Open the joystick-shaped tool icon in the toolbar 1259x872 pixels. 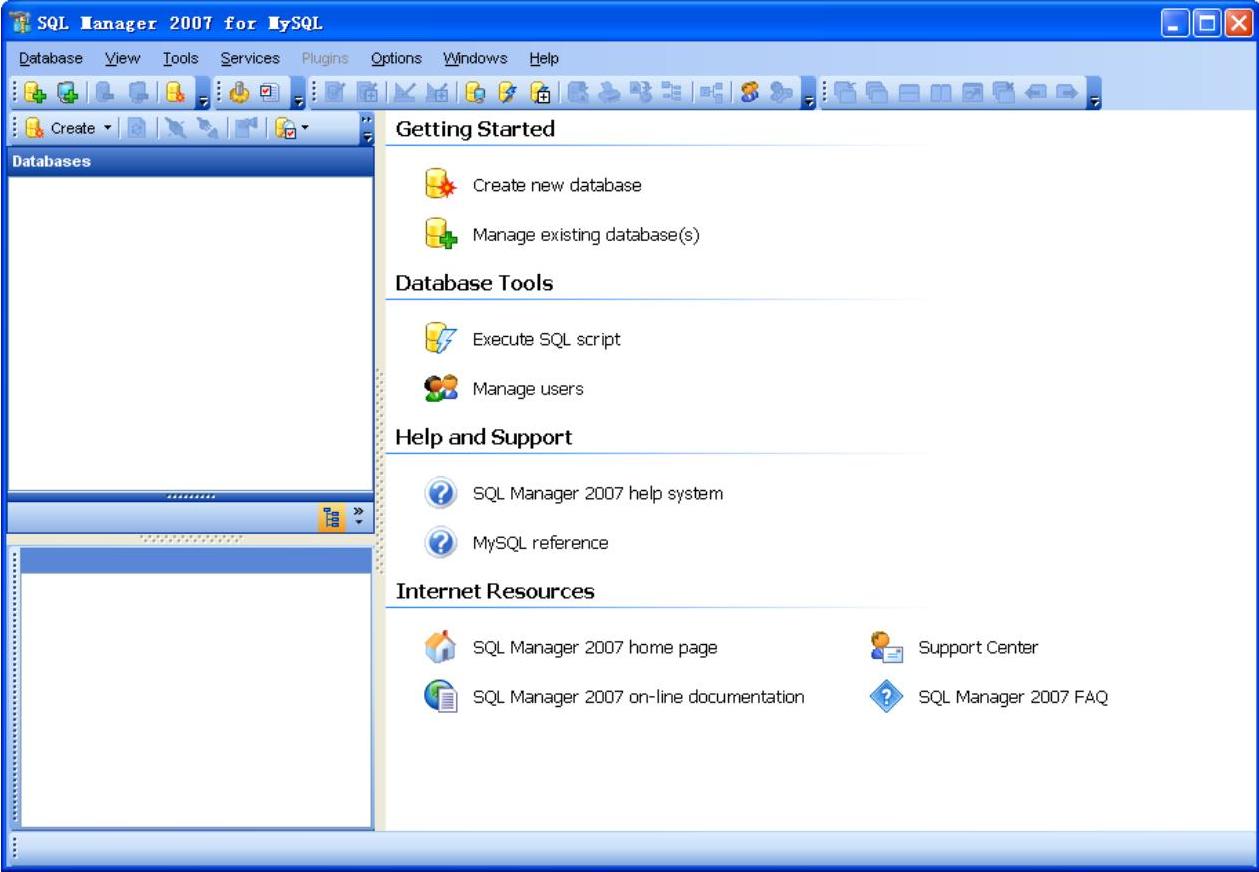click(239, 94)
